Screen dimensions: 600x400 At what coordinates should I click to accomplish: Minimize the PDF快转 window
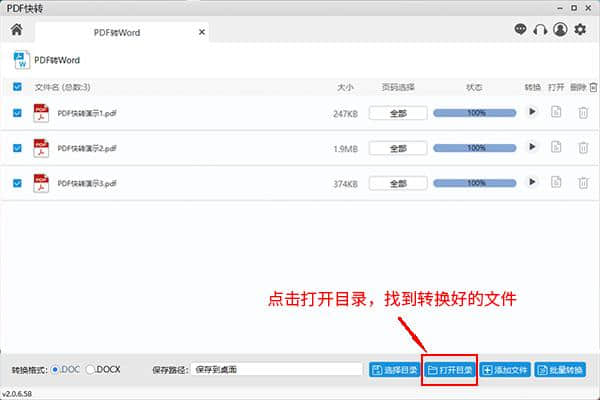point(560,8)
